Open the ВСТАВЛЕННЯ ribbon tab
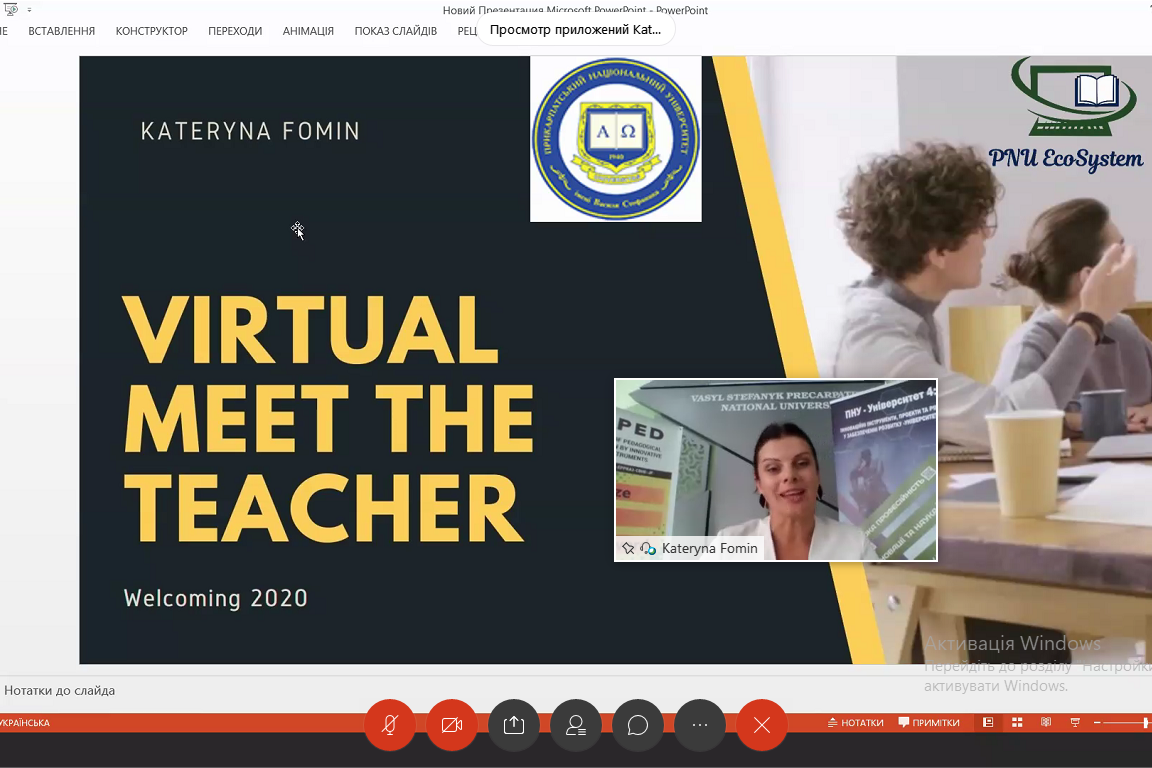The height and width of the screenshot is (768, 1152). [x=62, y=31]
